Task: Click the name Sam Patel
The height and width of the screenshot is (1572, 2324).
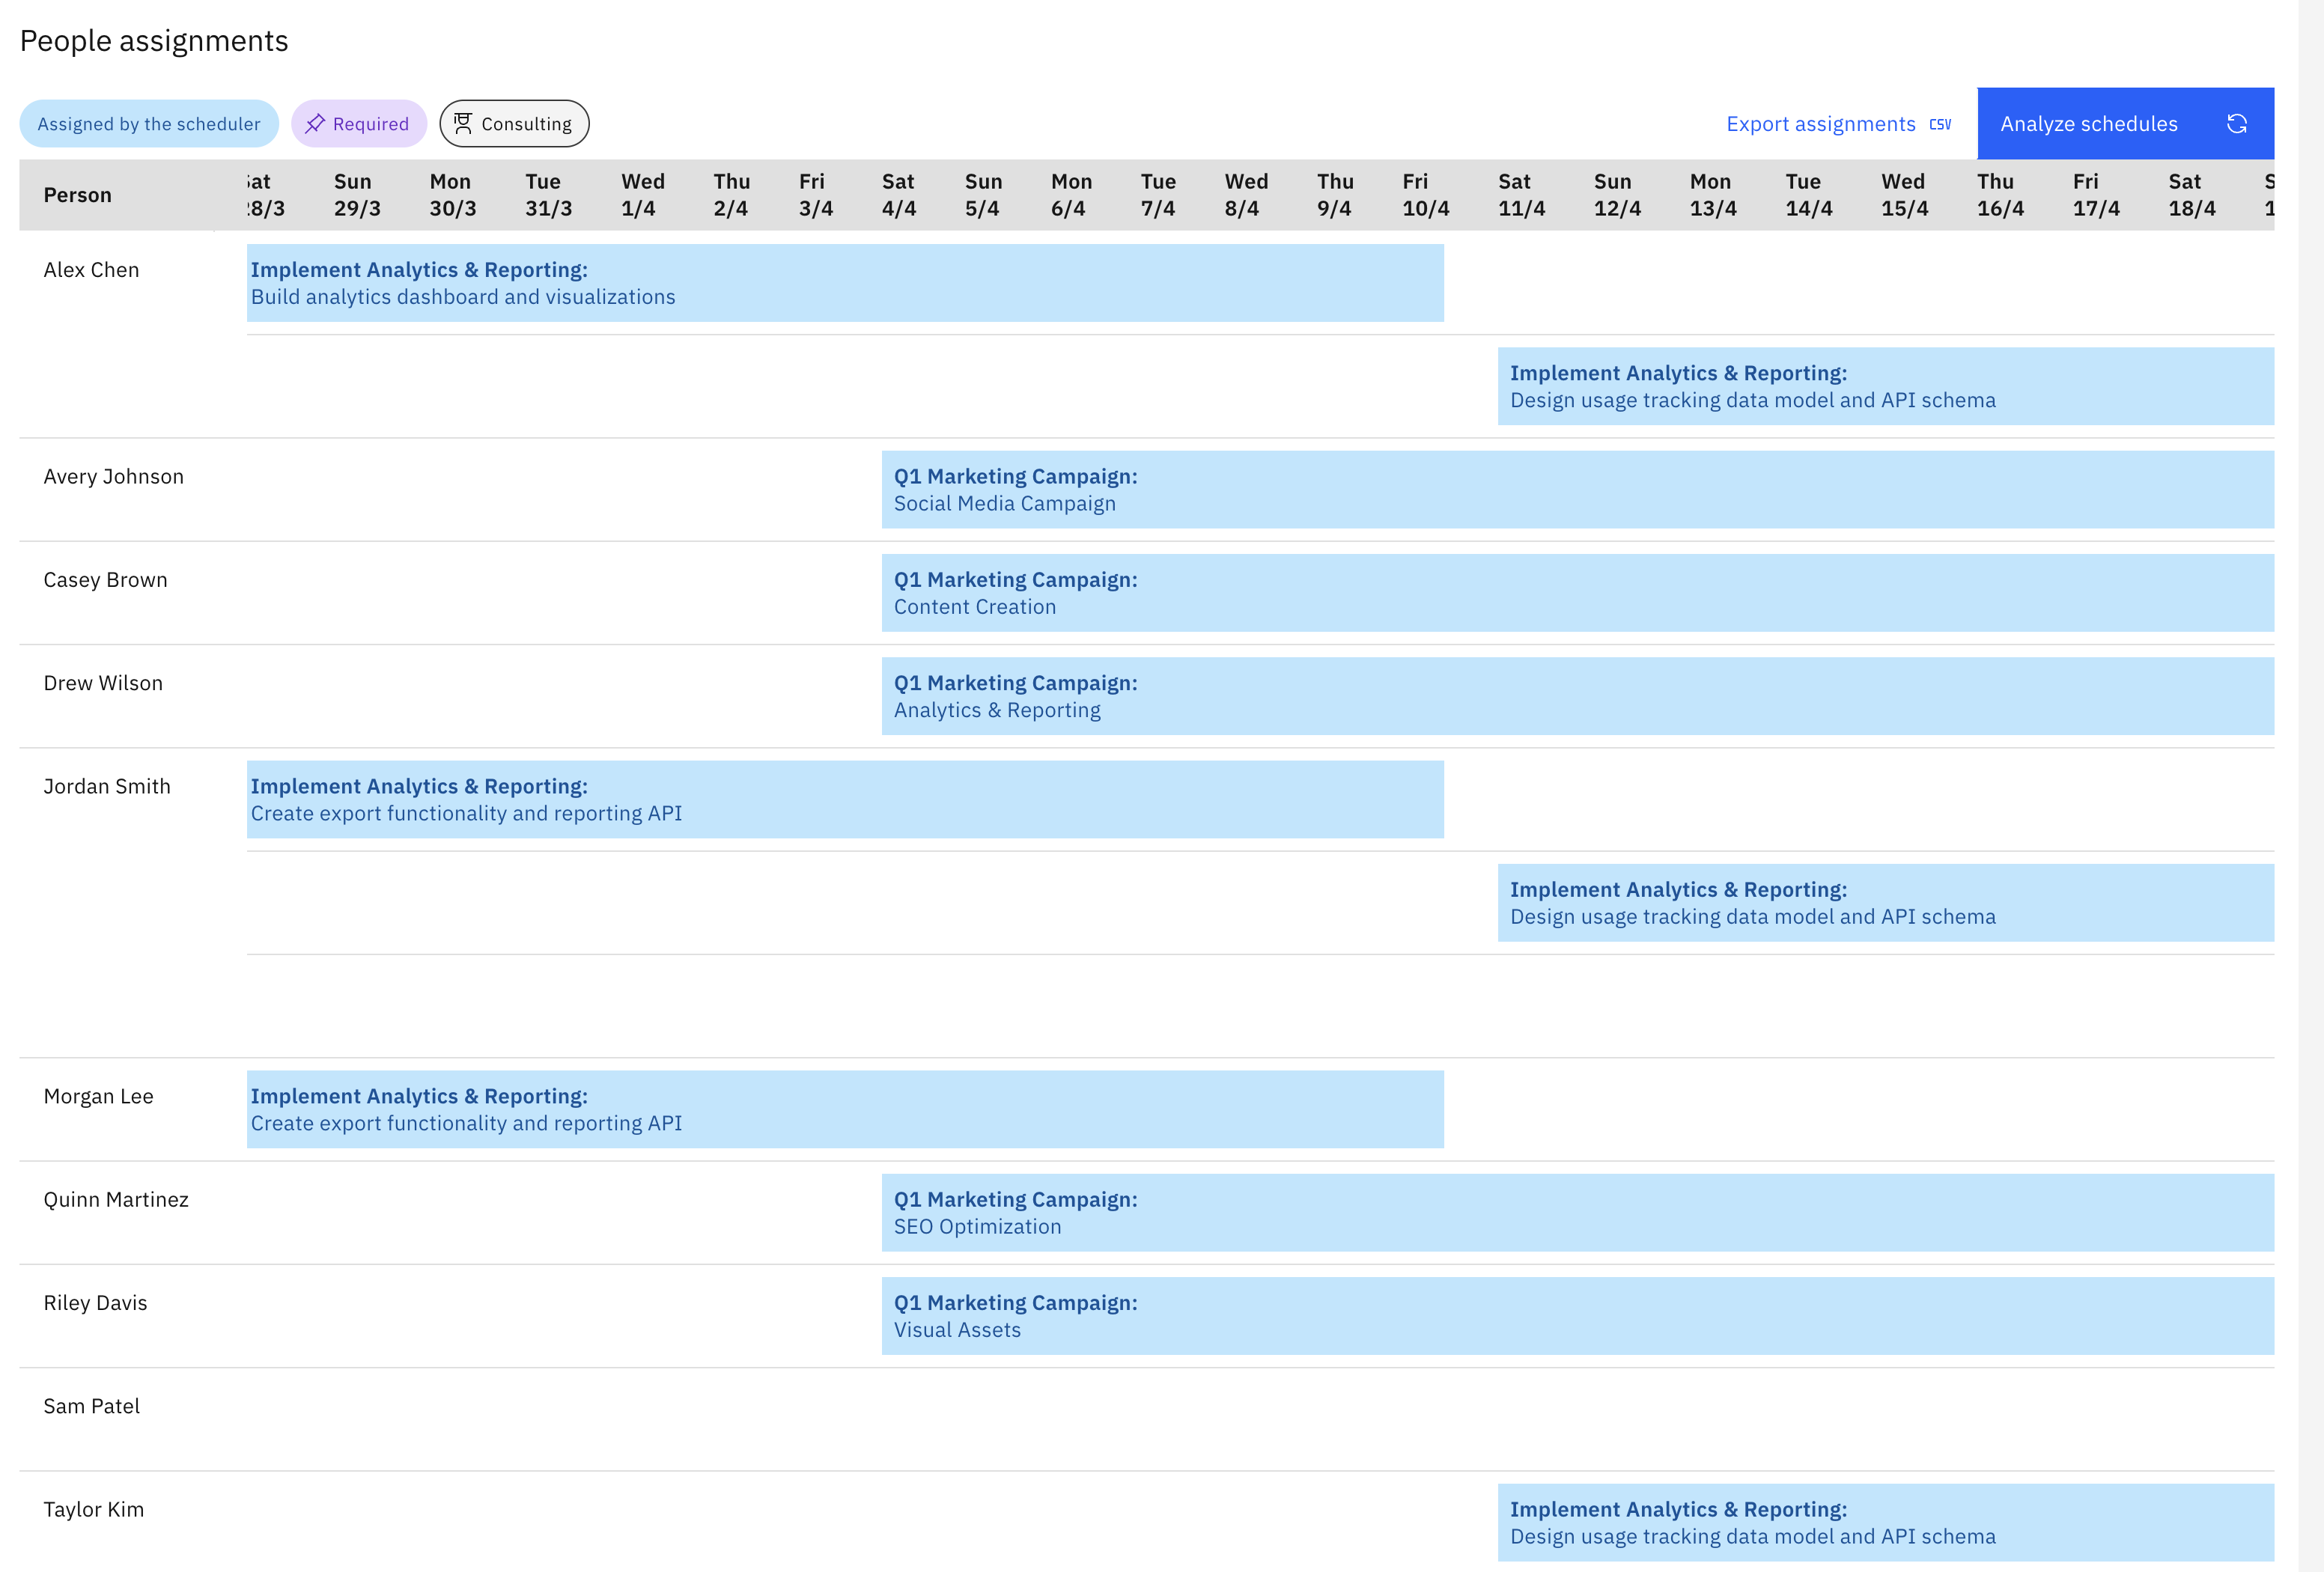Action: pos(91,1406)
